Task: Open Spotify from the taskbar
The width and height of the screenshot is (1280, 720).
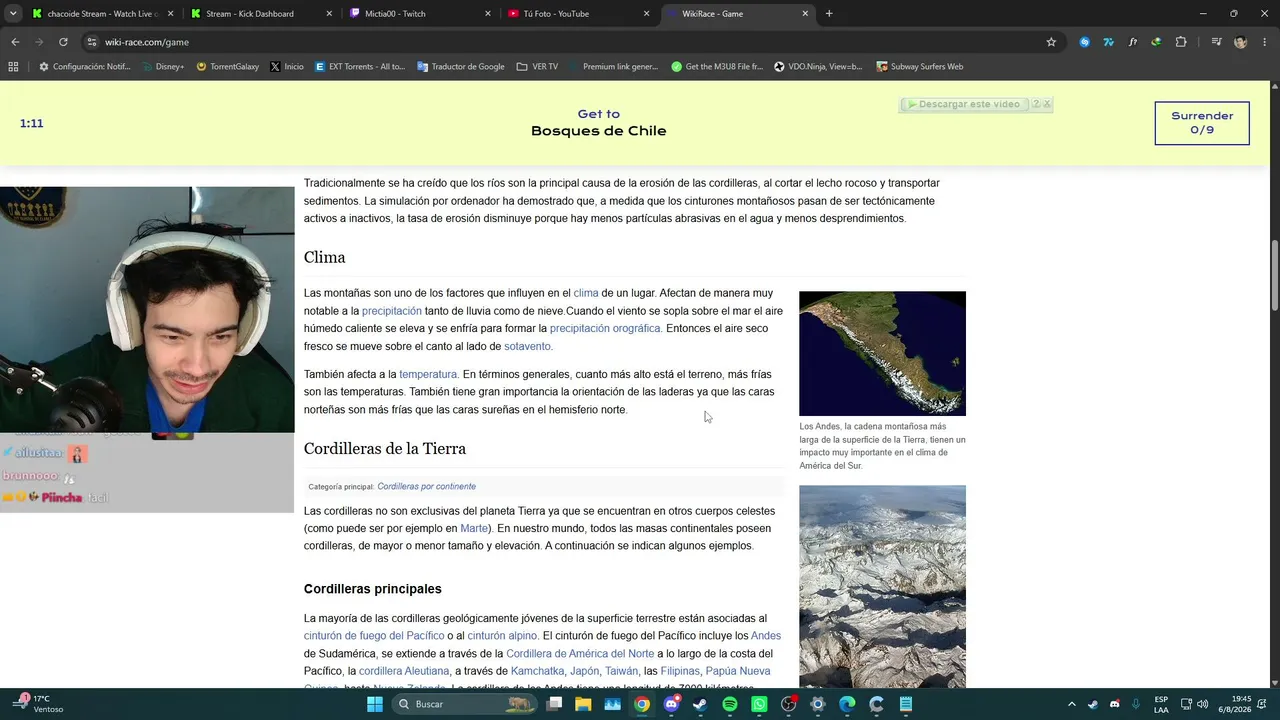Action: coord(730,704)
